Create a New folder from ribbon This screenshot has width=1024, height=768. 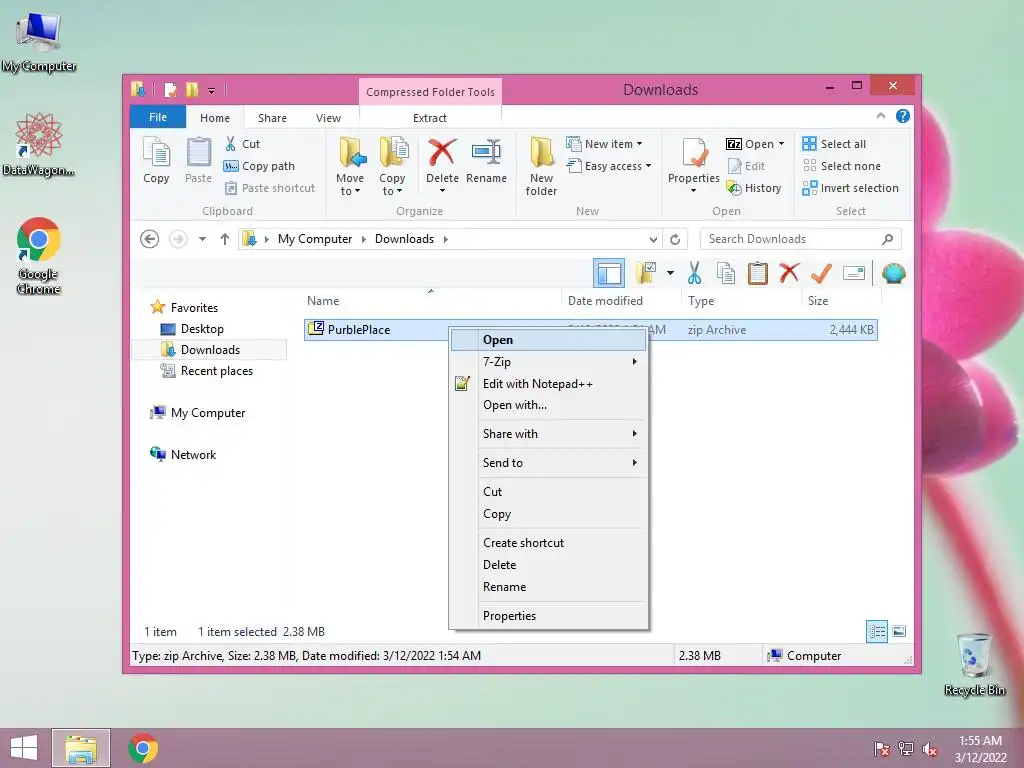click(x=541, y=167)
